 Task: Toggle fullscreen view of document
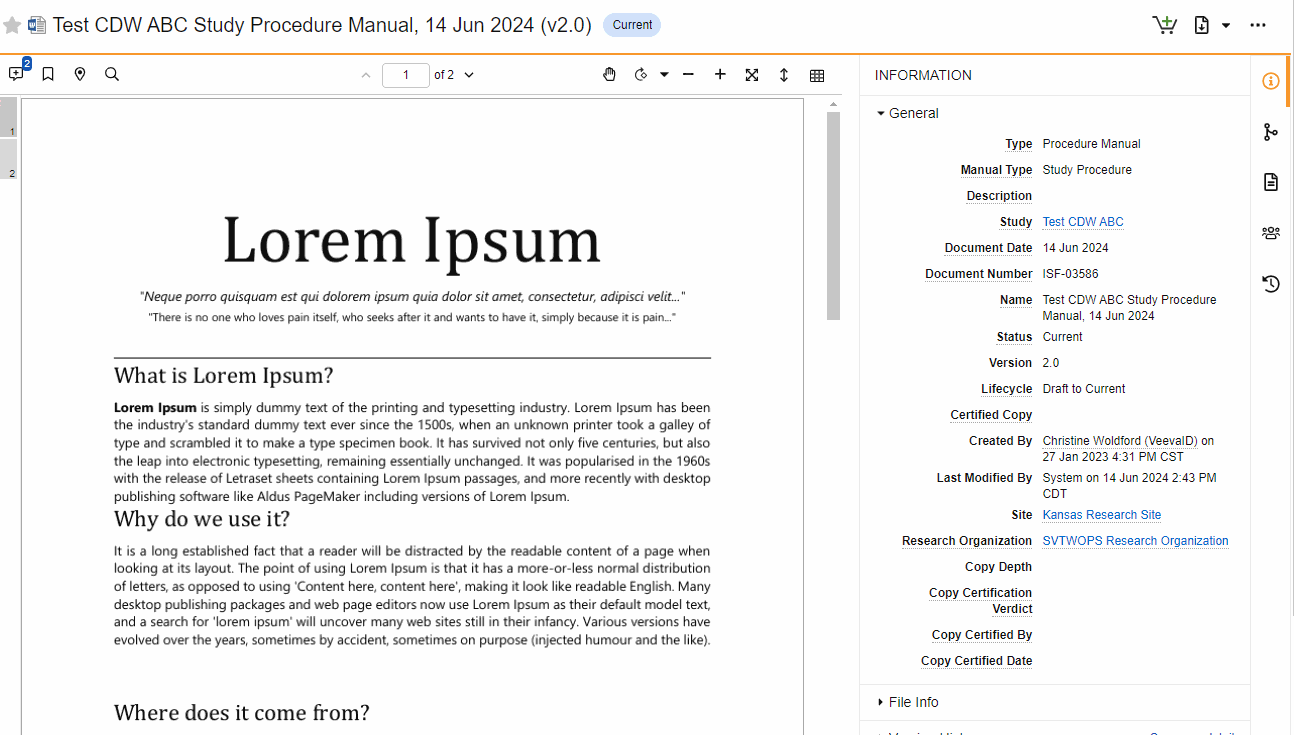coord(752,75)
